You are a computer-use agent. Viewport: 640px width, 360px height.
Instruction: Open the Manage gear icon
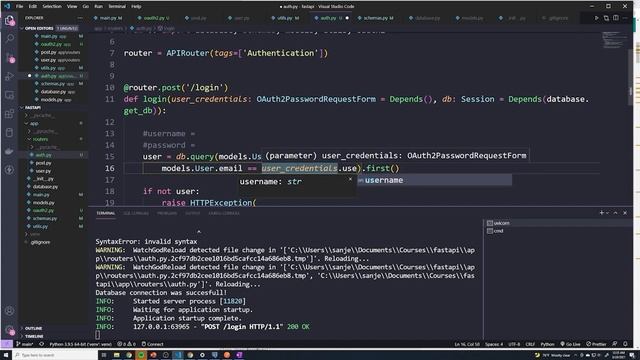pyautogui.click(x=9, y=329)
